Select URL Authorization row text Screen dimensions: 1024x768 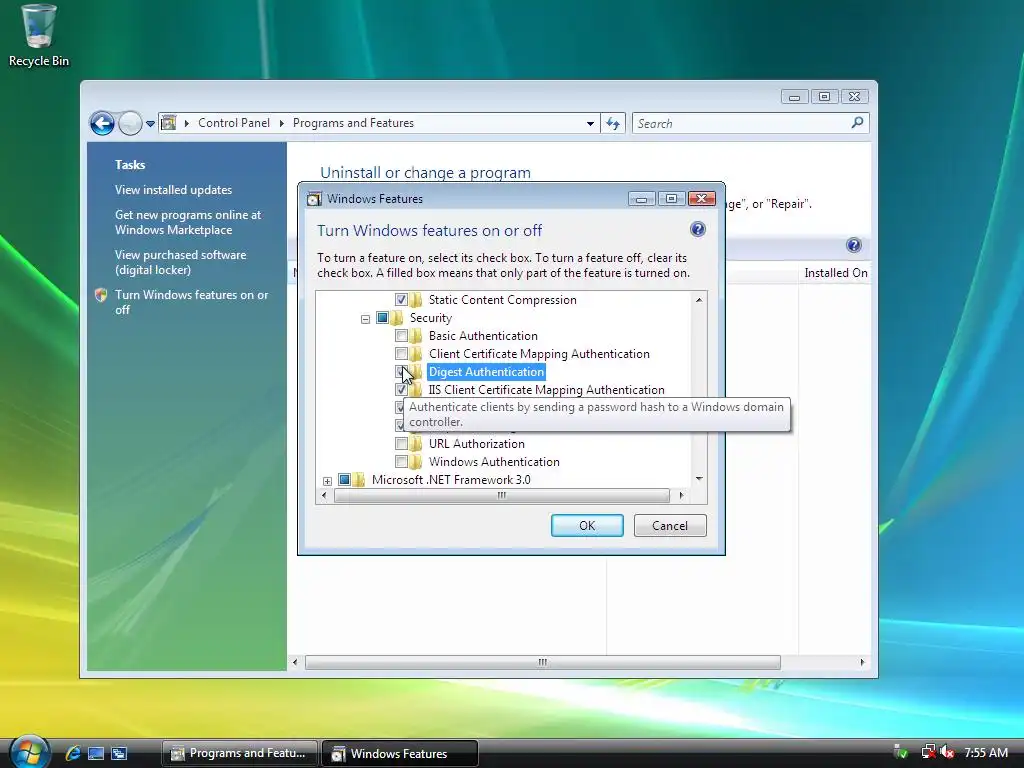[476, 444]
